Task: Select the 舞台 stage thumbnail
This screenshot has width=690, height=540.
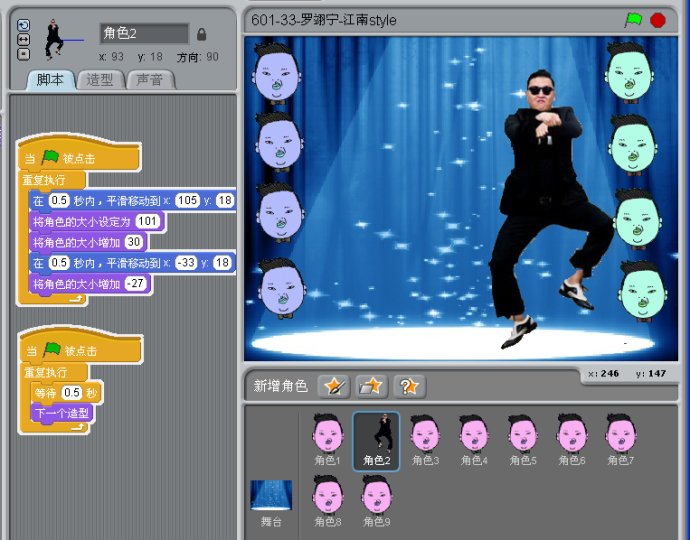Action: click(271, 503)
